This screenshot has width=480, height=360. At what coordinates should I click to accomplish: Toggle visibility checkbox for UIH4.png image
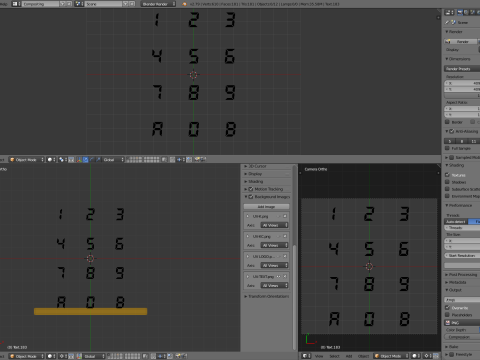tap(285, 216)
